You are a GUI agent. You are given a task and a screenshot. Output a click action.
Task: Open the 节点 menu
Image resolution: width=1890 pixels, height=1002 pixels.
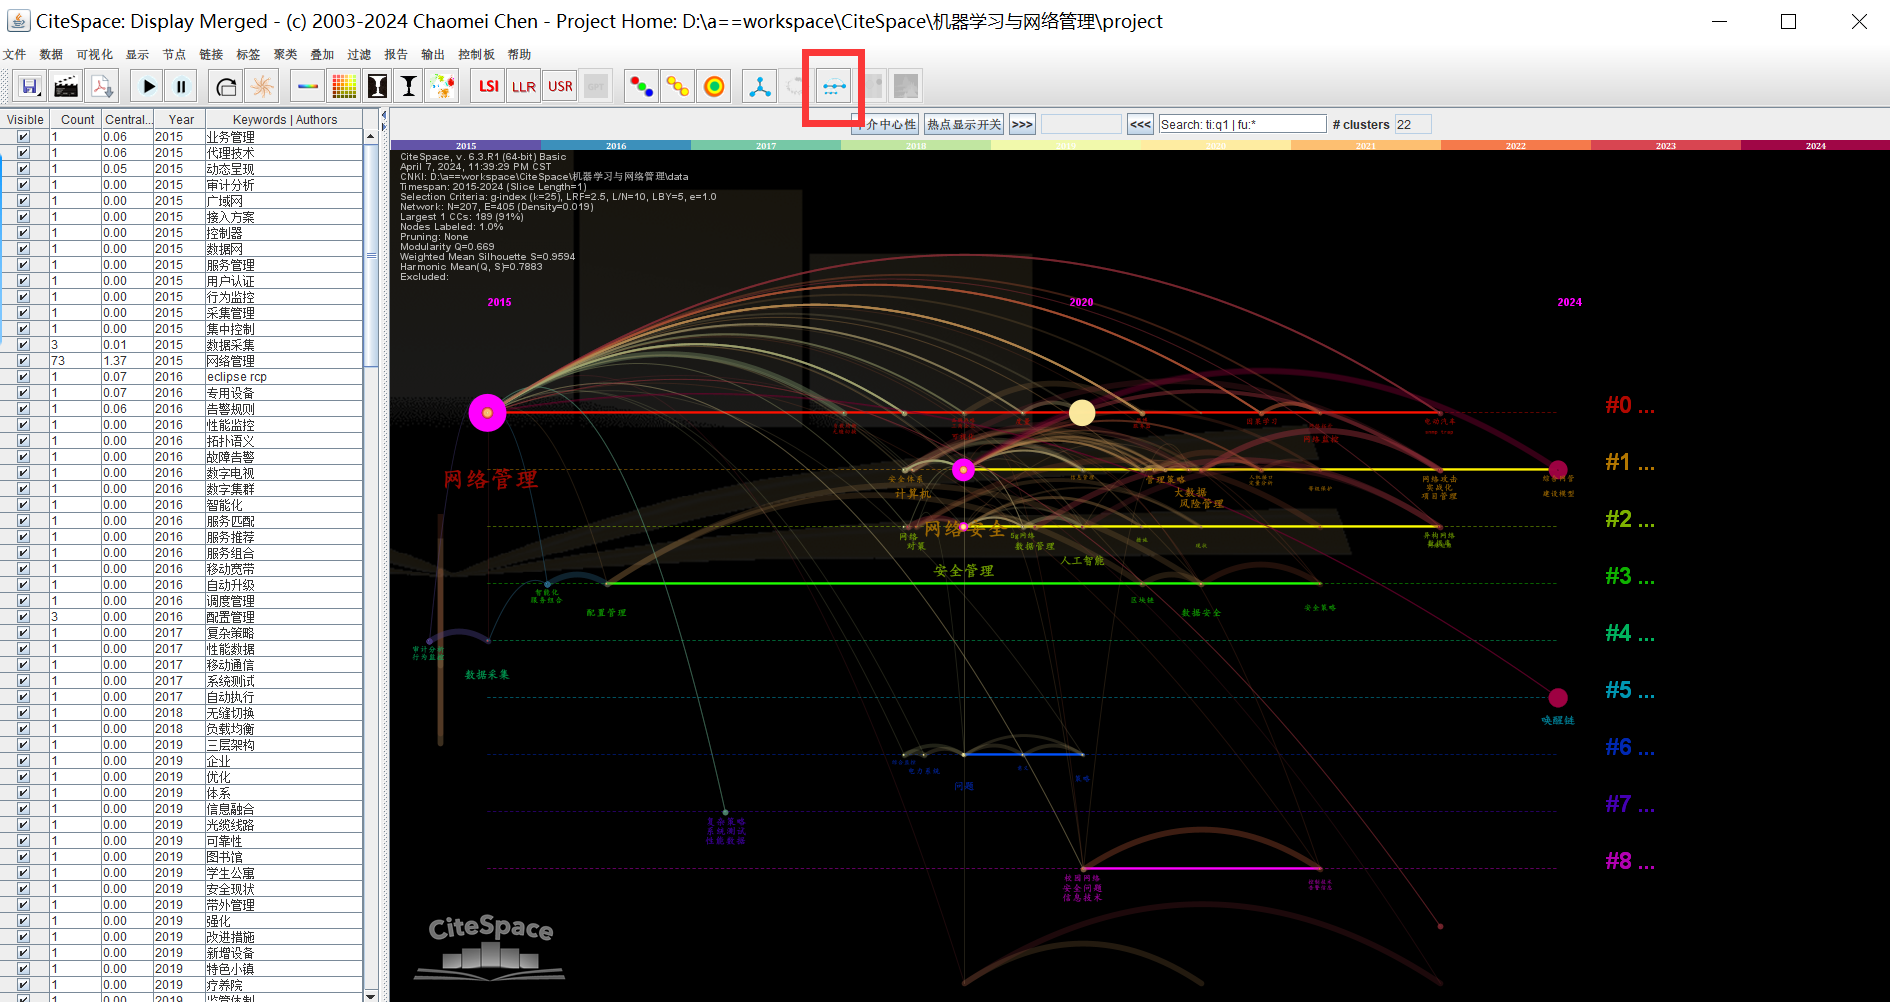pyautogui.click(x=174, y=55)
